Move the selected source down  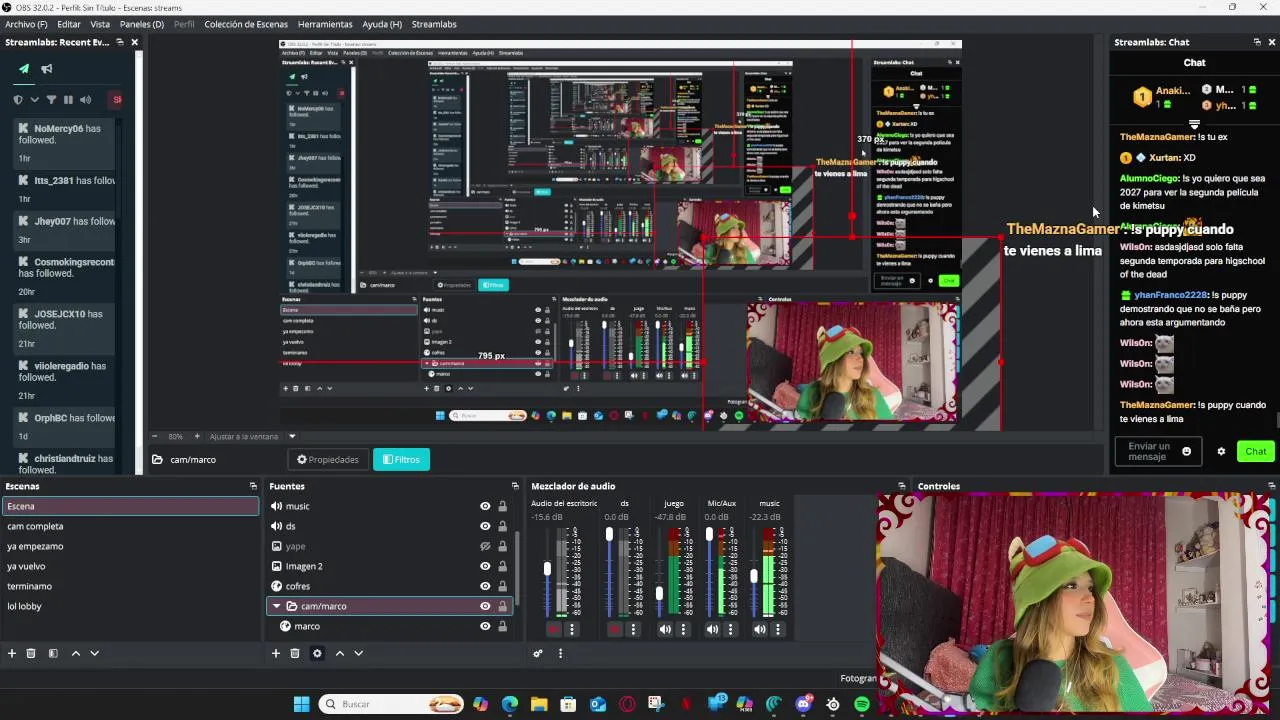(358, 653)
